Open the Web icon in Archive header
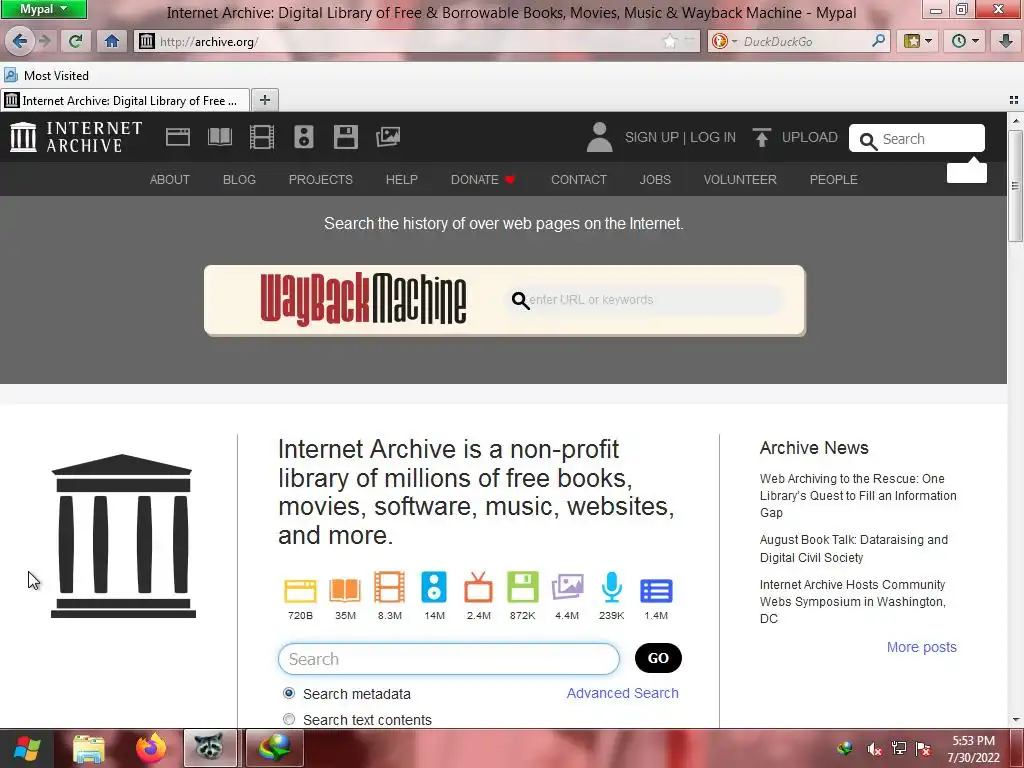Screen dimensions: 1024x768 coord(178,137)
